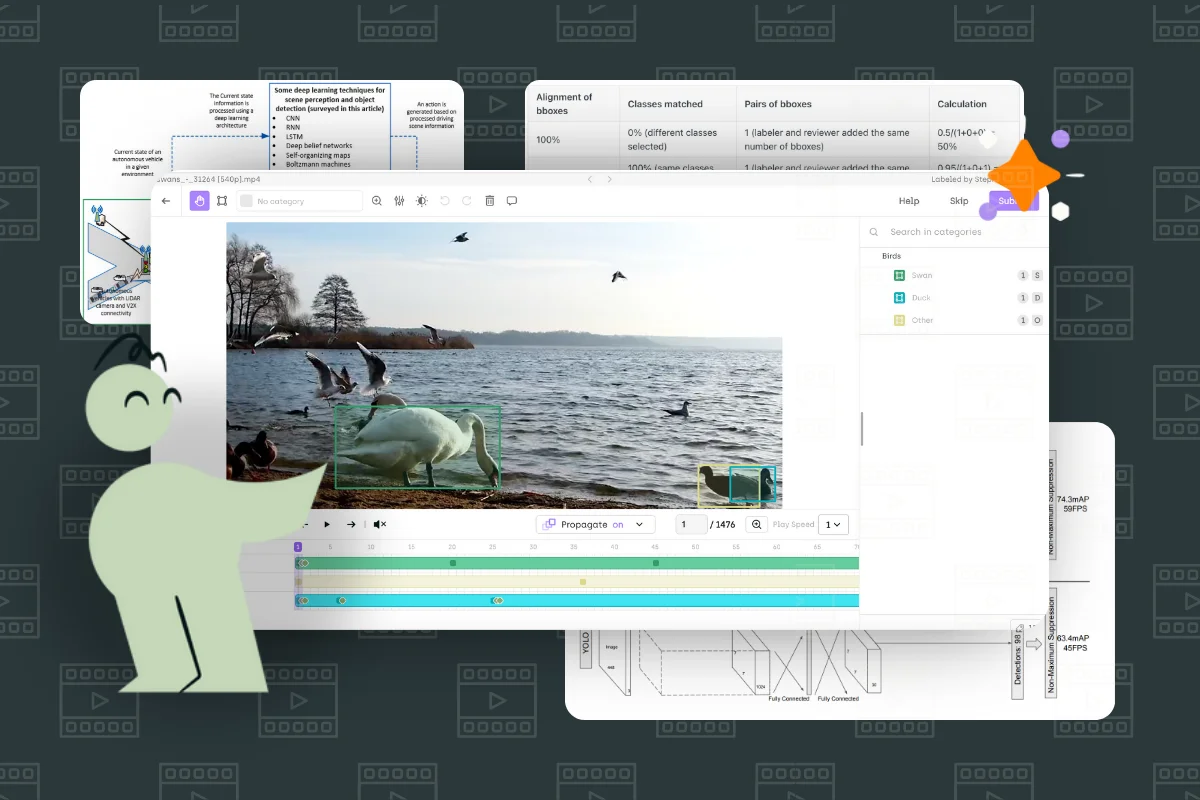Select the hand panning tool

pyautogui.click(x=199, y=200)
